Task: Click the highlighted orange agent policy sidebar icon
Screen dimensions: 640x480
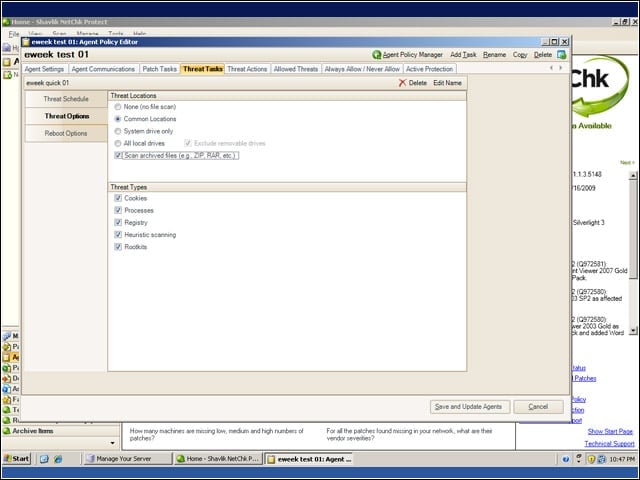Action: click(x=7, y=357)
